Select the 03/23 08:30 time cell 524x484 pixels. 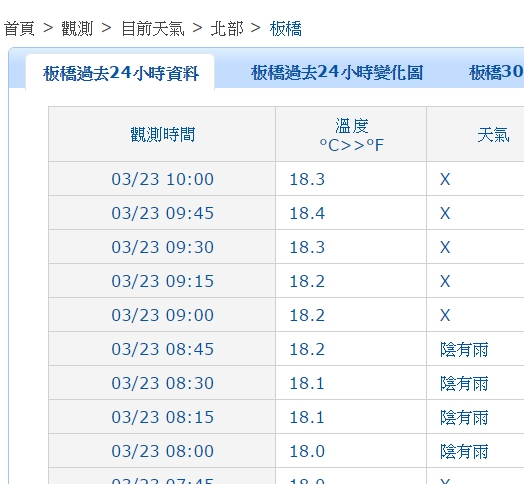162,383
